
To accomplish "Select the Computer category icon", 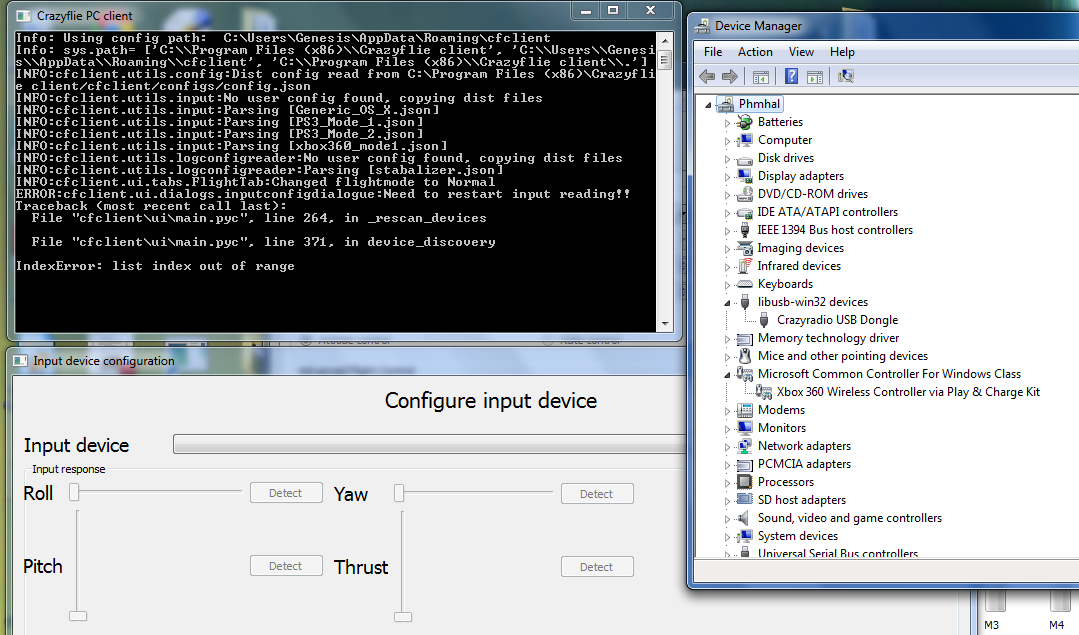I will (x=744, y=140).
